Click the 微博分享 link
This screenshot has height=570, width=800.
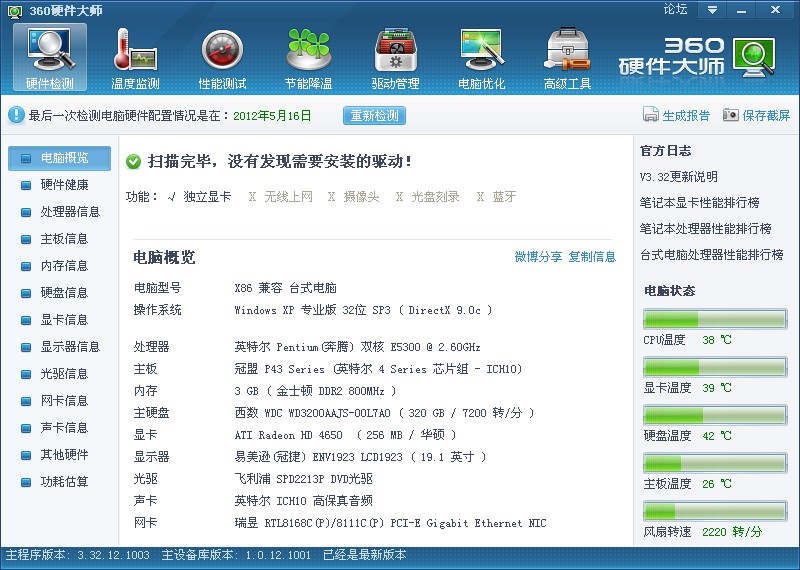[x=538, y=257]
